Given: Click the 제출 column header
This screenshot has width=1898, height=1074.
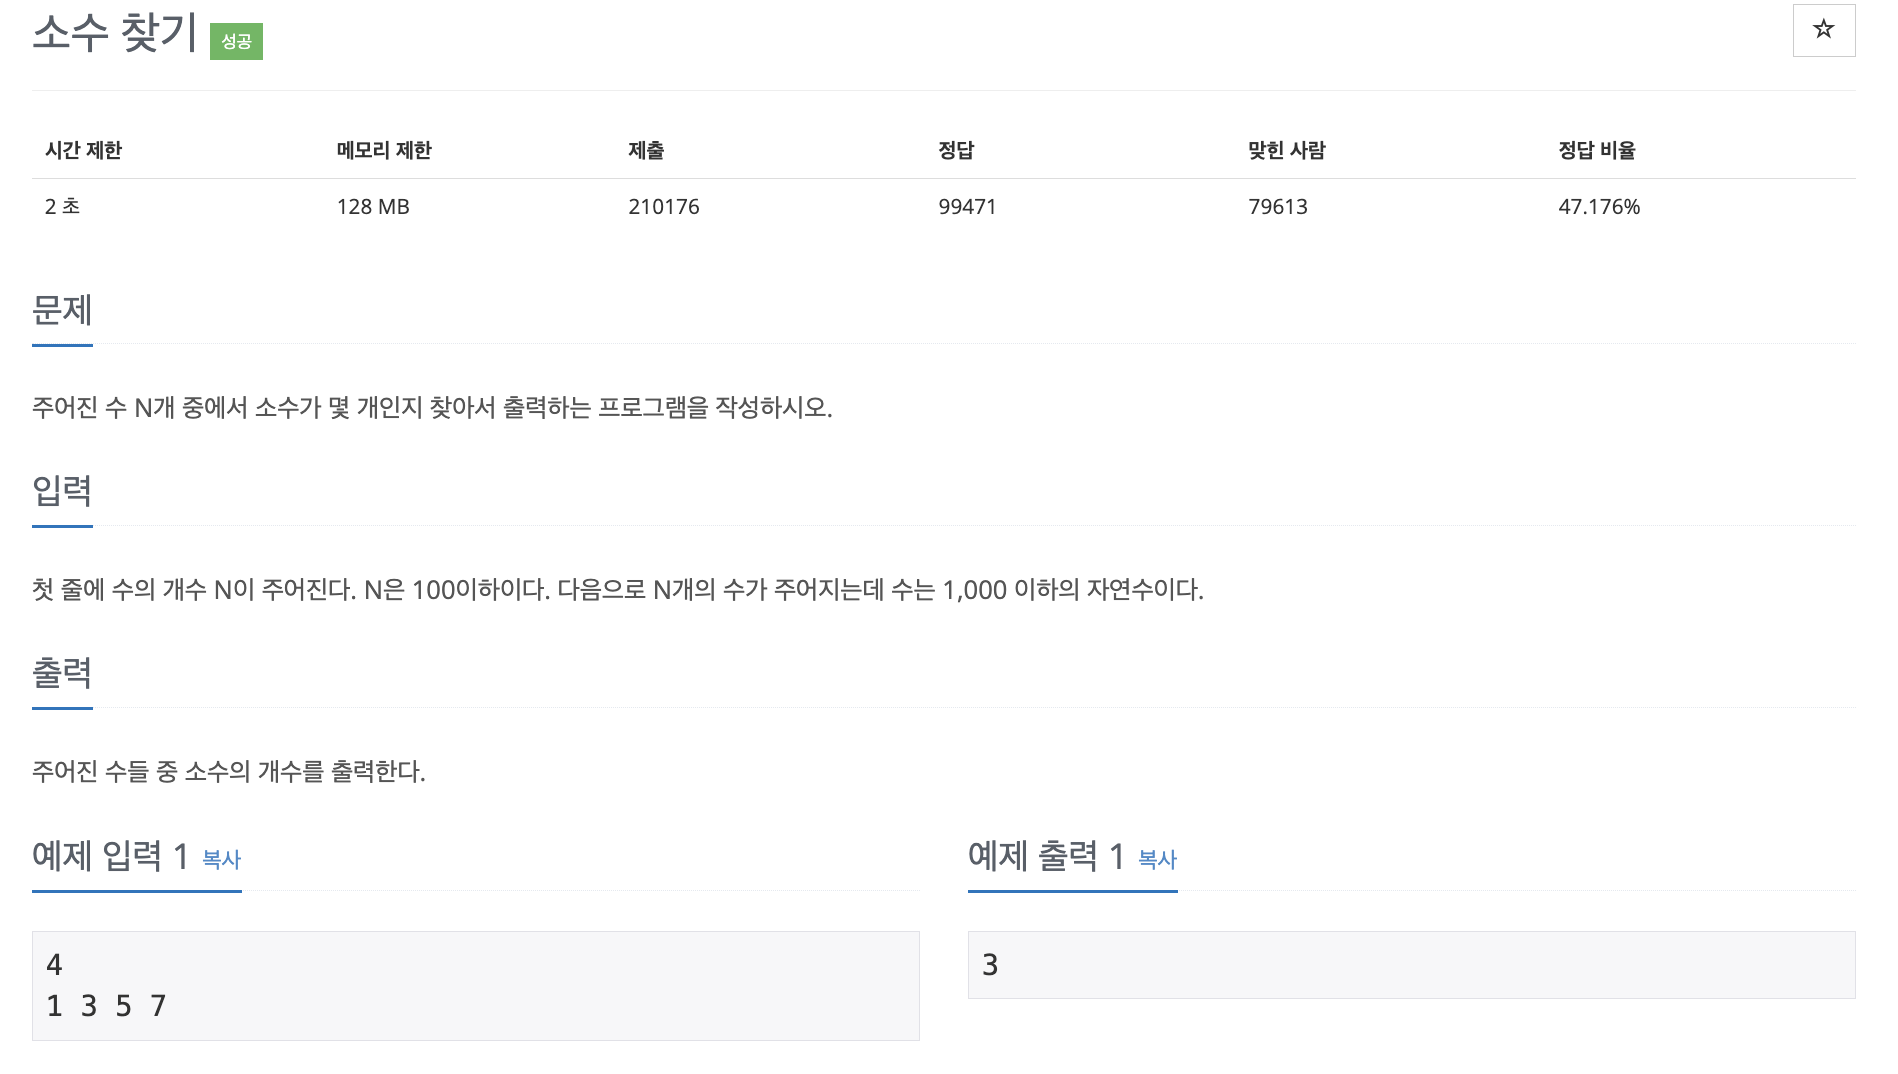Looking at the screenshot, I should click(x=646, y=150).
